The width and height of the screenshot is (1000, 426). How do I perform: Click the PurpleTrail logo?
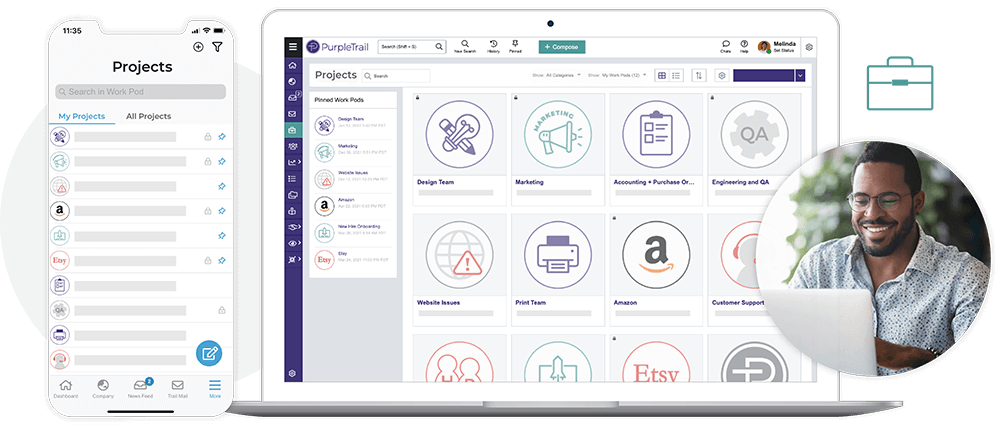338,47
